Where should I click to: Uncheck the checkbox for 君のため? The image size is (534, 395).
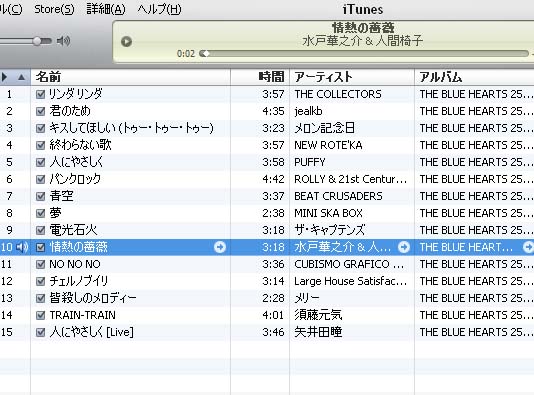41,111
